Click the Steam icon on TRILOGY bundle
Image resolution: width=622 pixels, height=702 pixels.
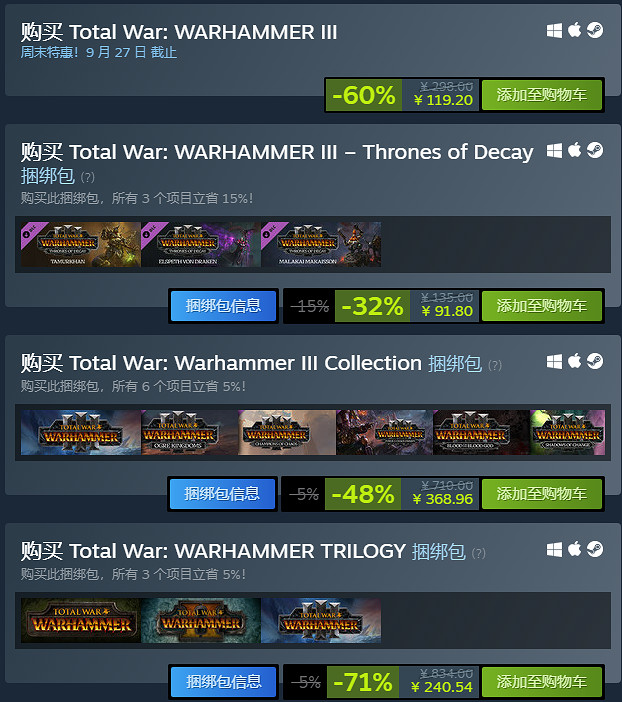[595, 549]
